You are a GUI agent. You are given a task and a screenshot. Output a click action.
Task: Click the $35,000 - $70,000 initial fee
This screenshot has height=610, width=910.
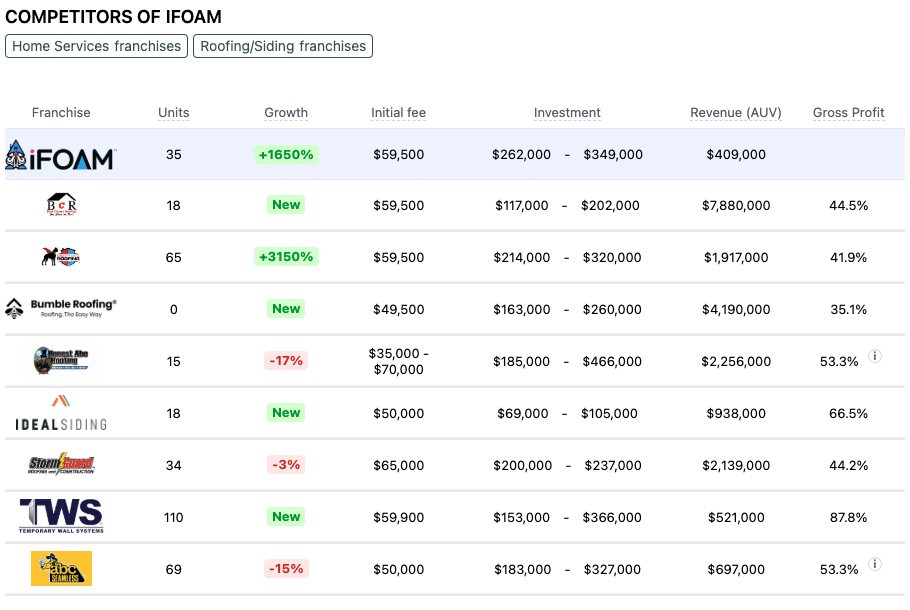[398, 361]
